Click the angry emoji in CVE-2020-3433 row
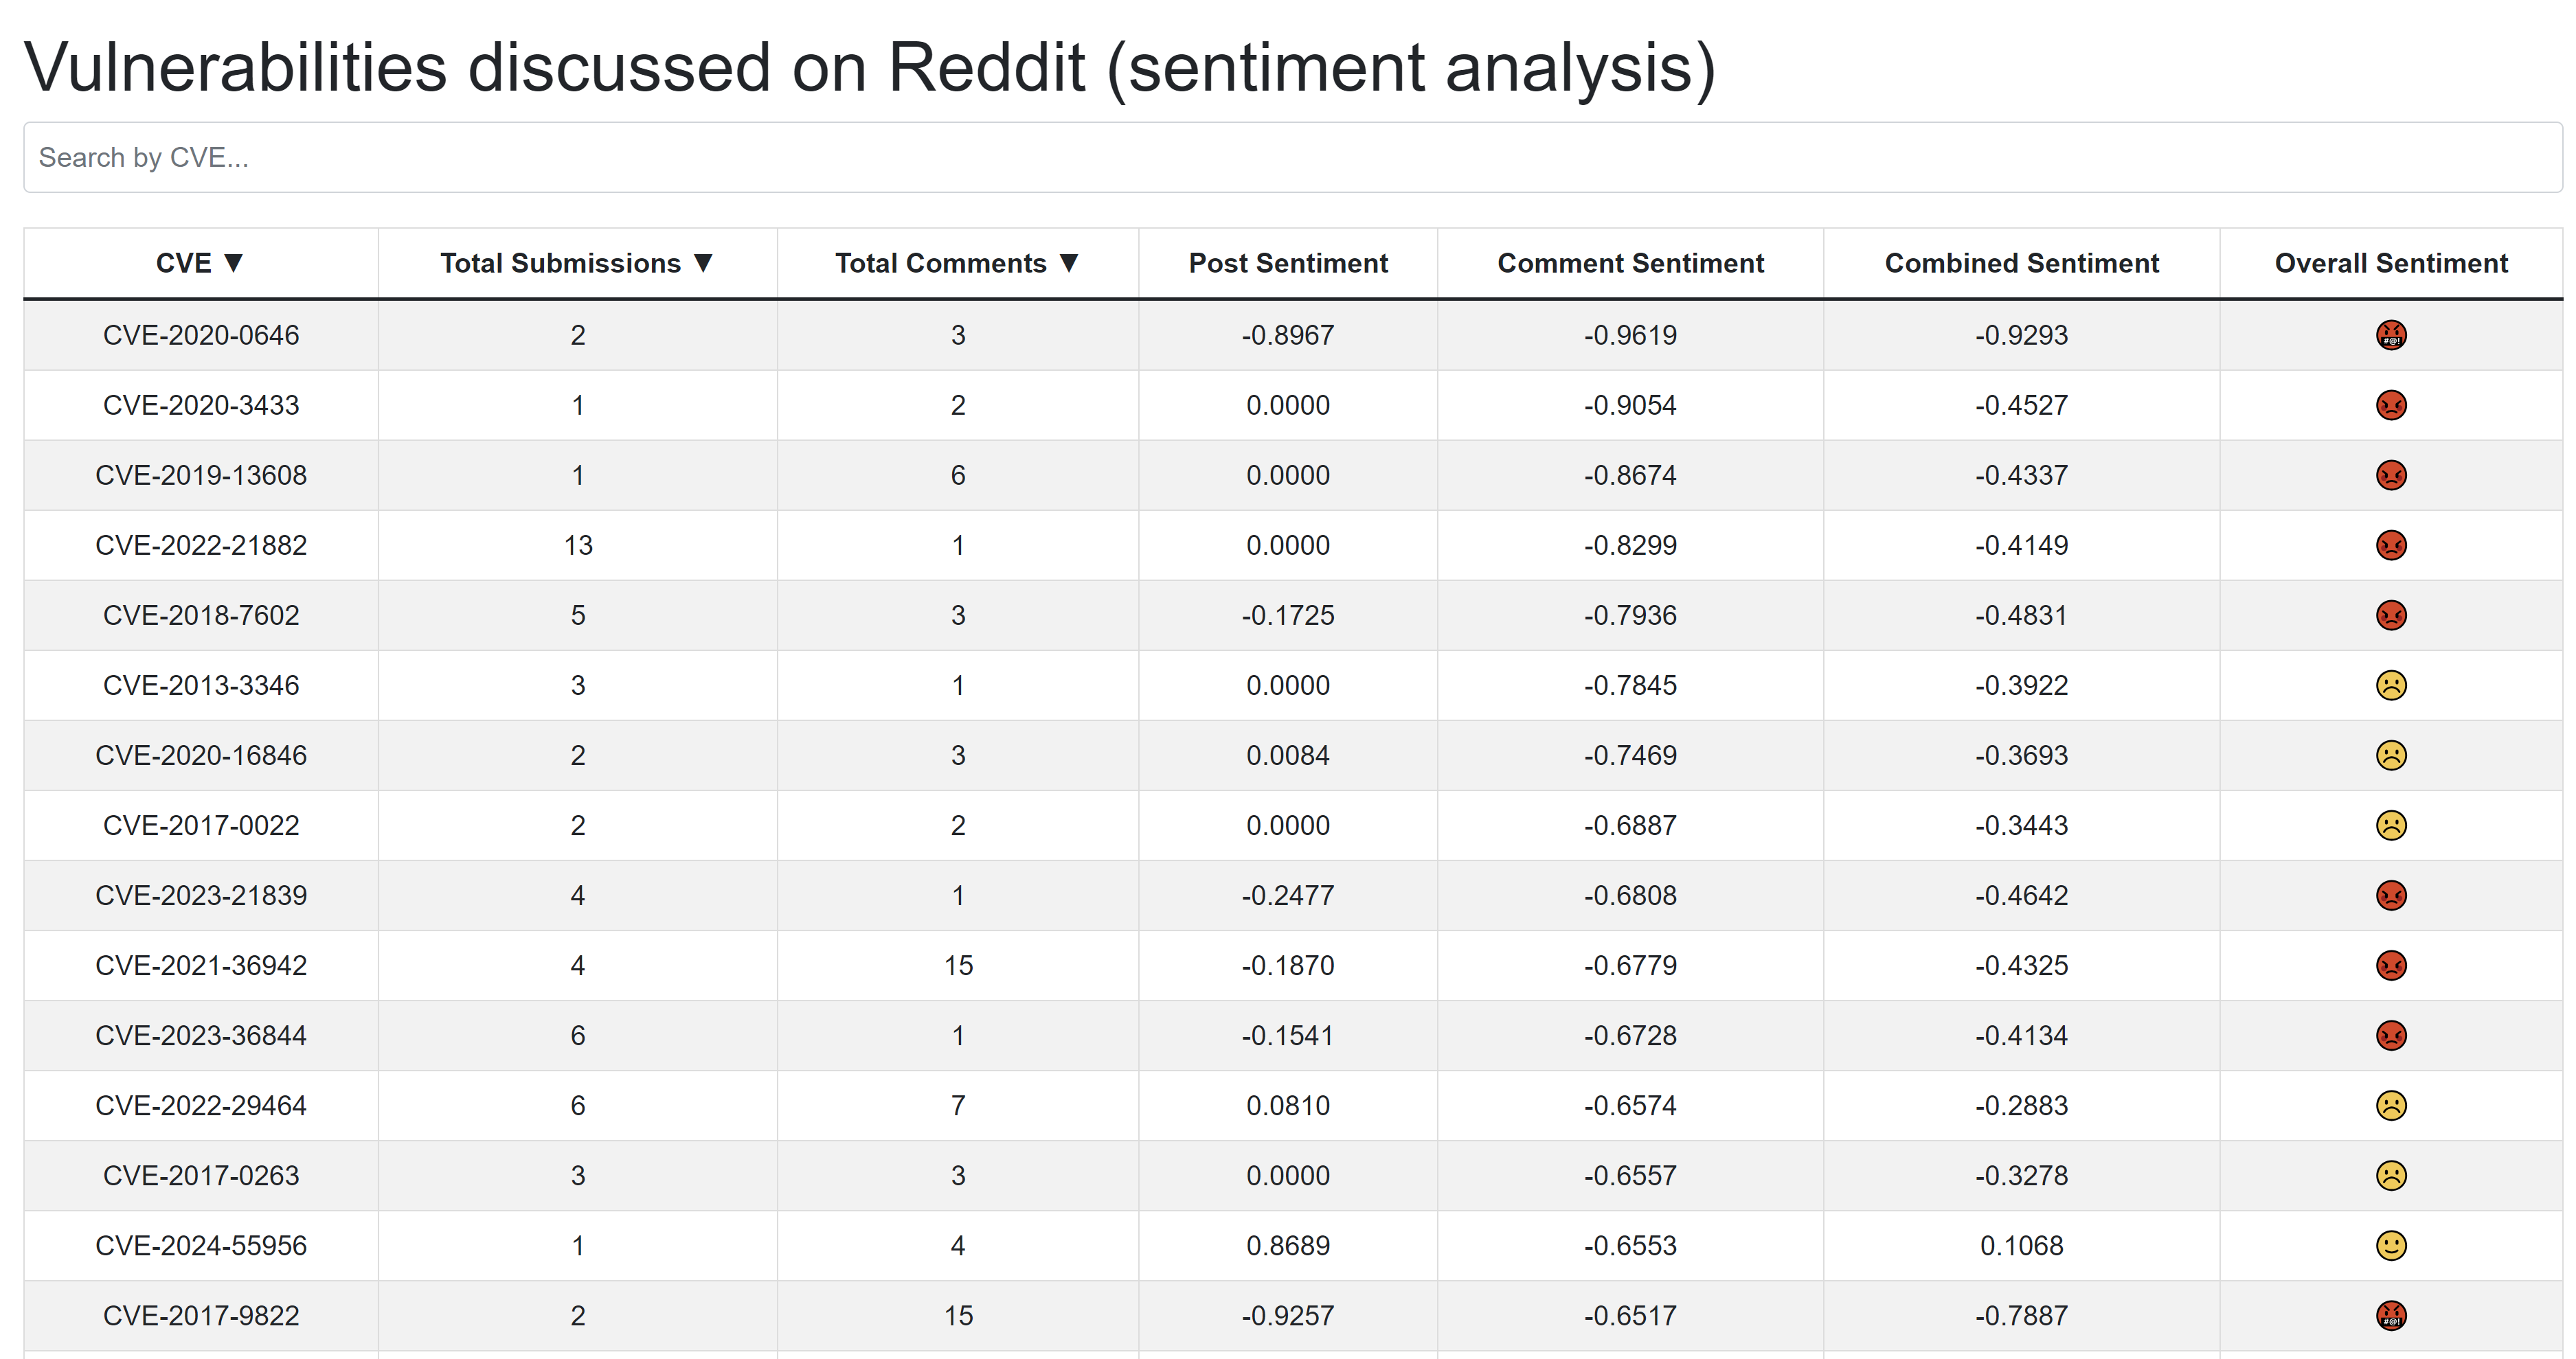 (2390, 405)
